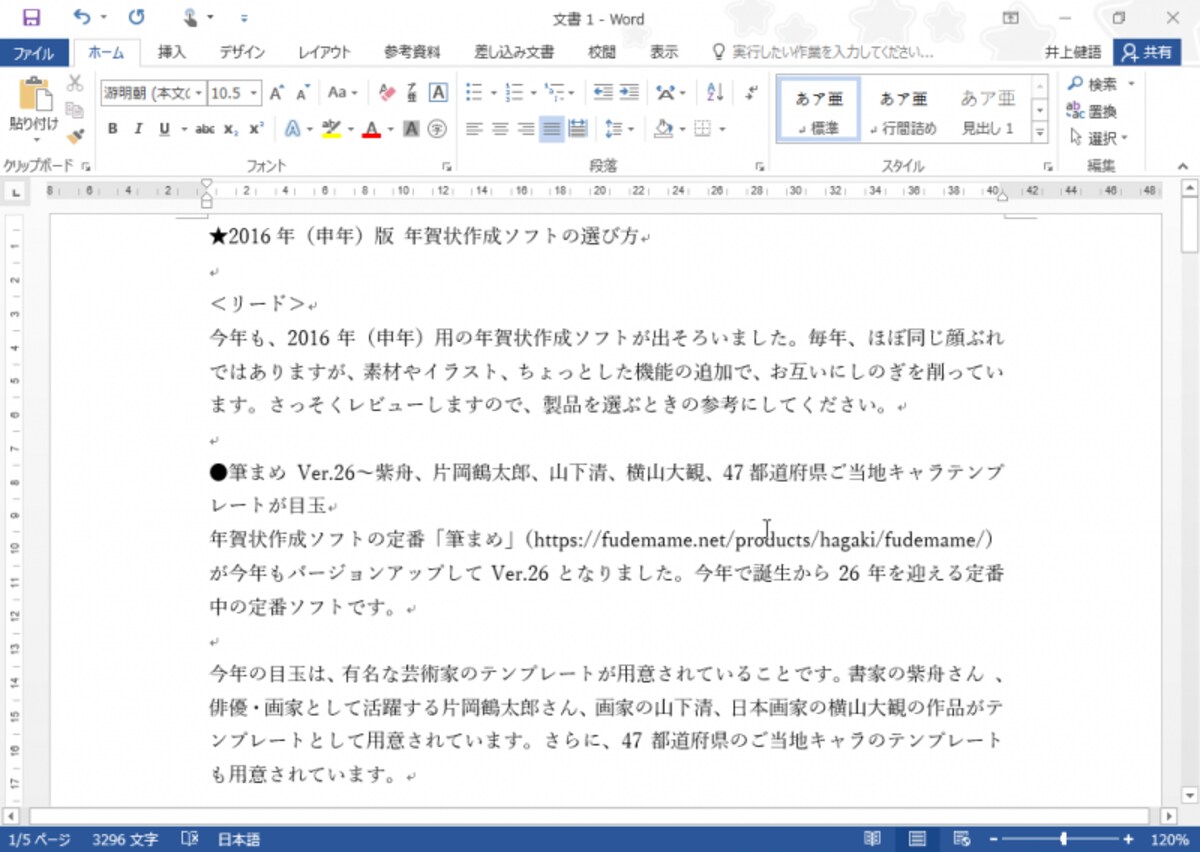Activate the Format Painter brush
The image size is (1200, 852).
75,135
